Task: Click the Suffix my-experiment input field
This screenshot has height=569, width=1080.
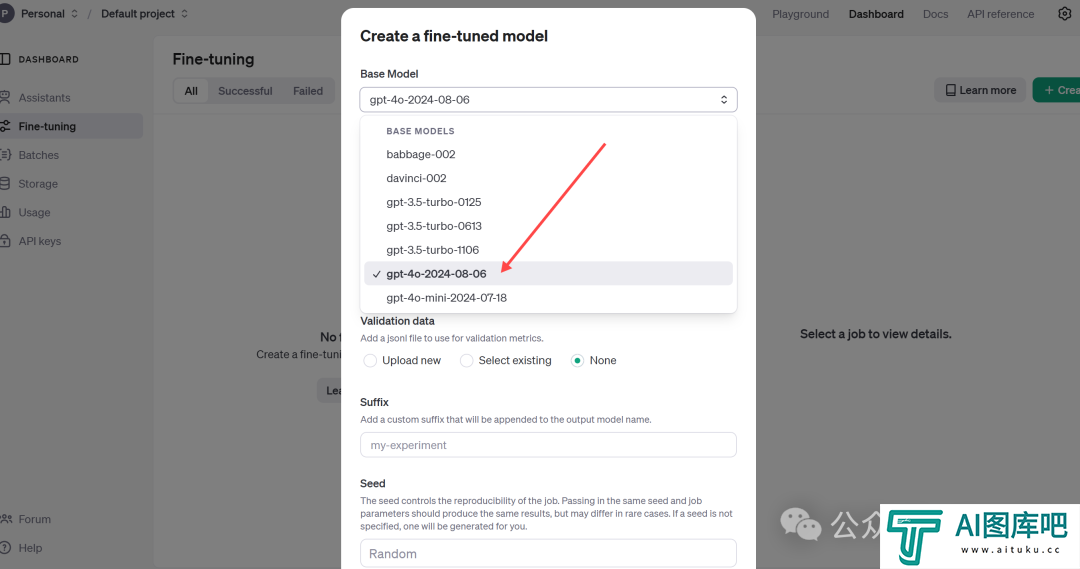Action: [x=548, y=445]
